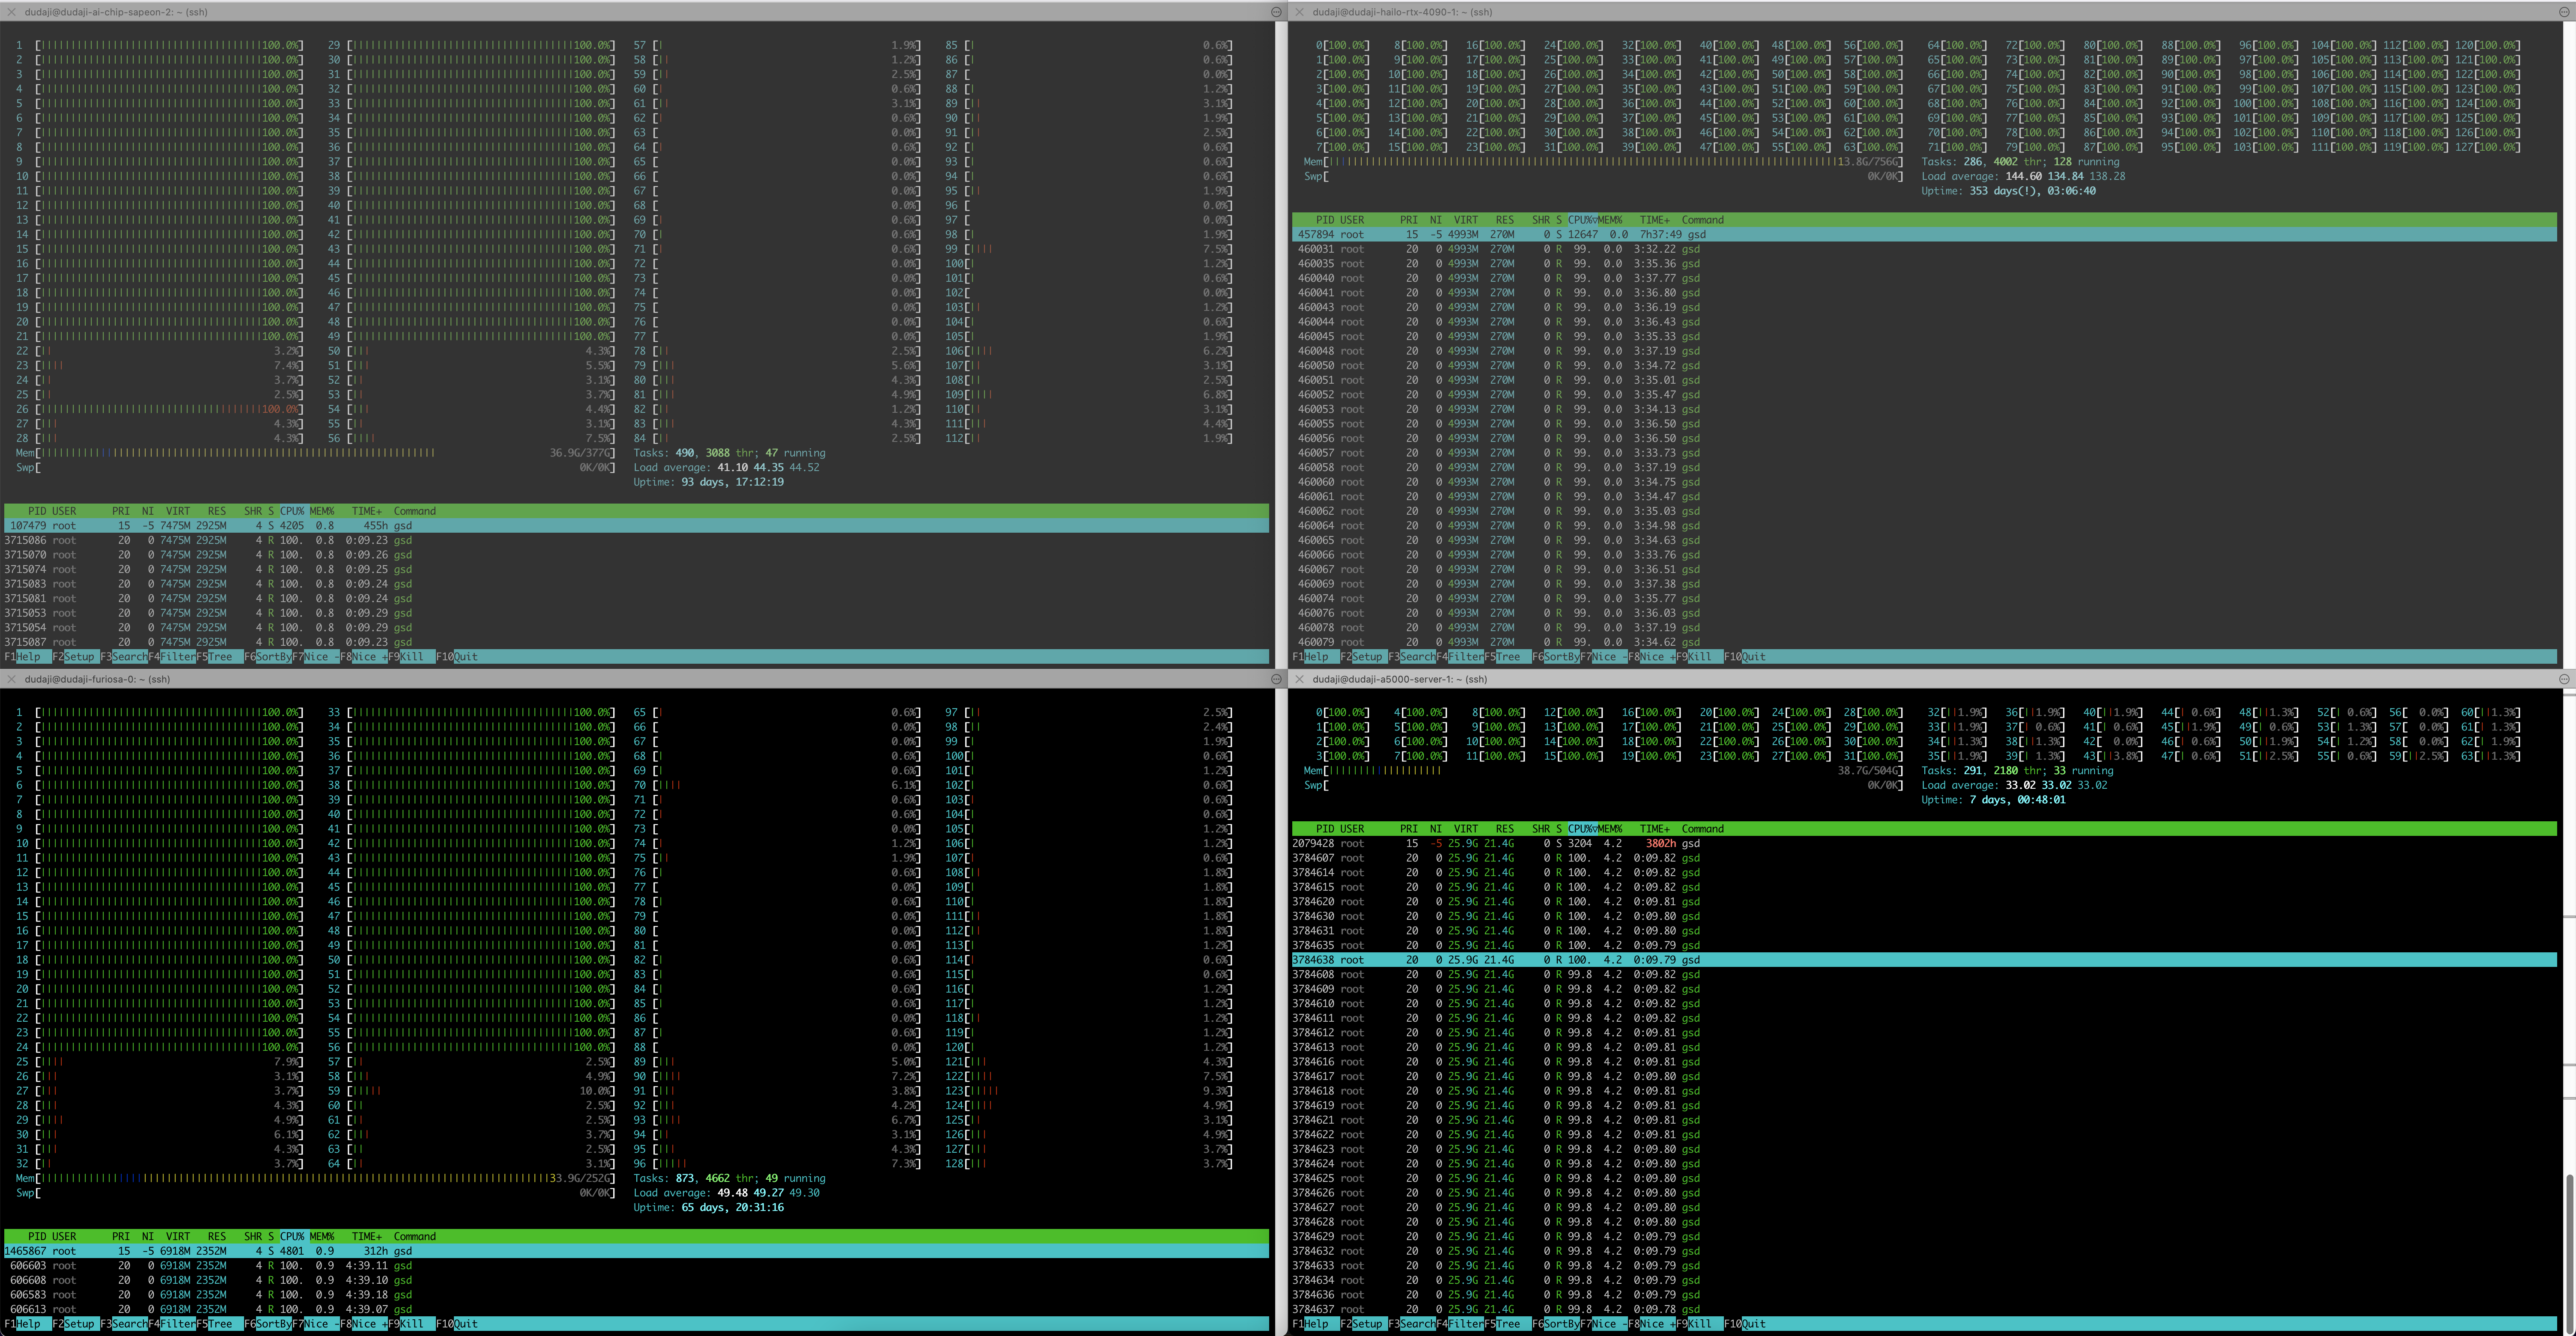Viewport: 2576px width, 1336px height.
Task: Open the ellipsis menu of the sapeon-2 pane
Action: click(x=1276, y=12)
